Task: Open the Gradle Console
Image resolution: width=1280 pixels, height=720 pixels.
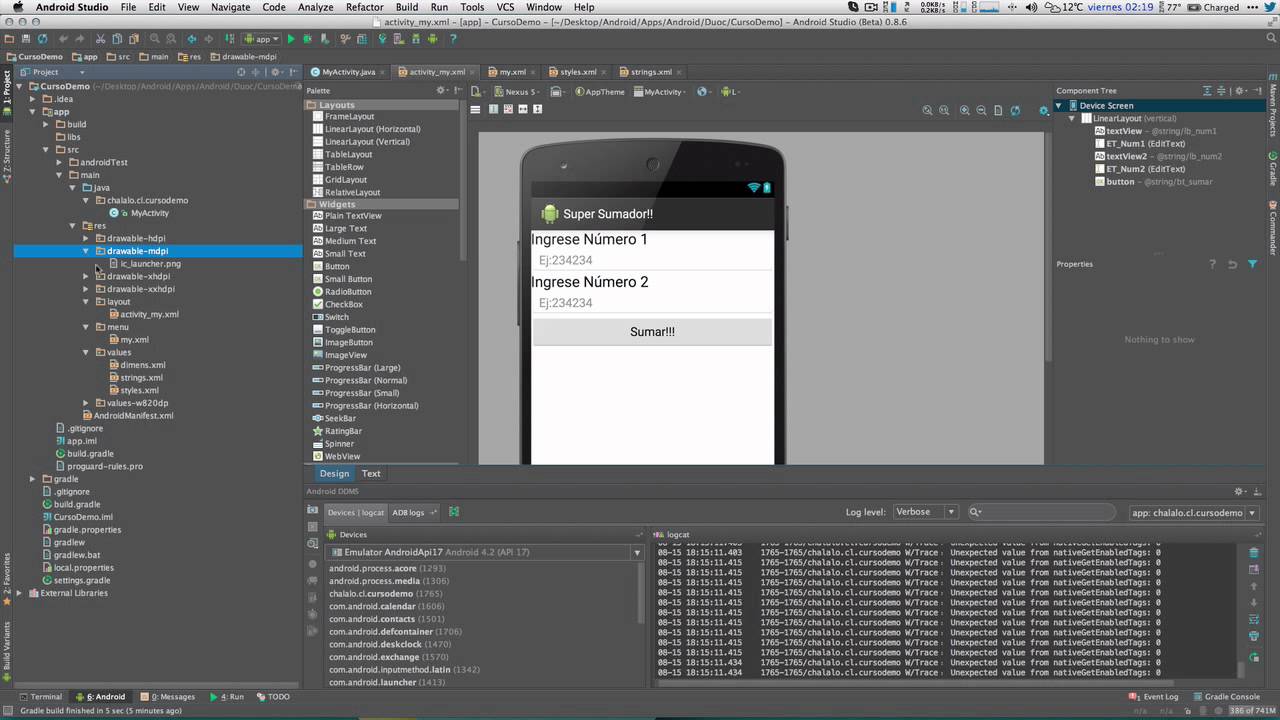Action: (1226, 697)
